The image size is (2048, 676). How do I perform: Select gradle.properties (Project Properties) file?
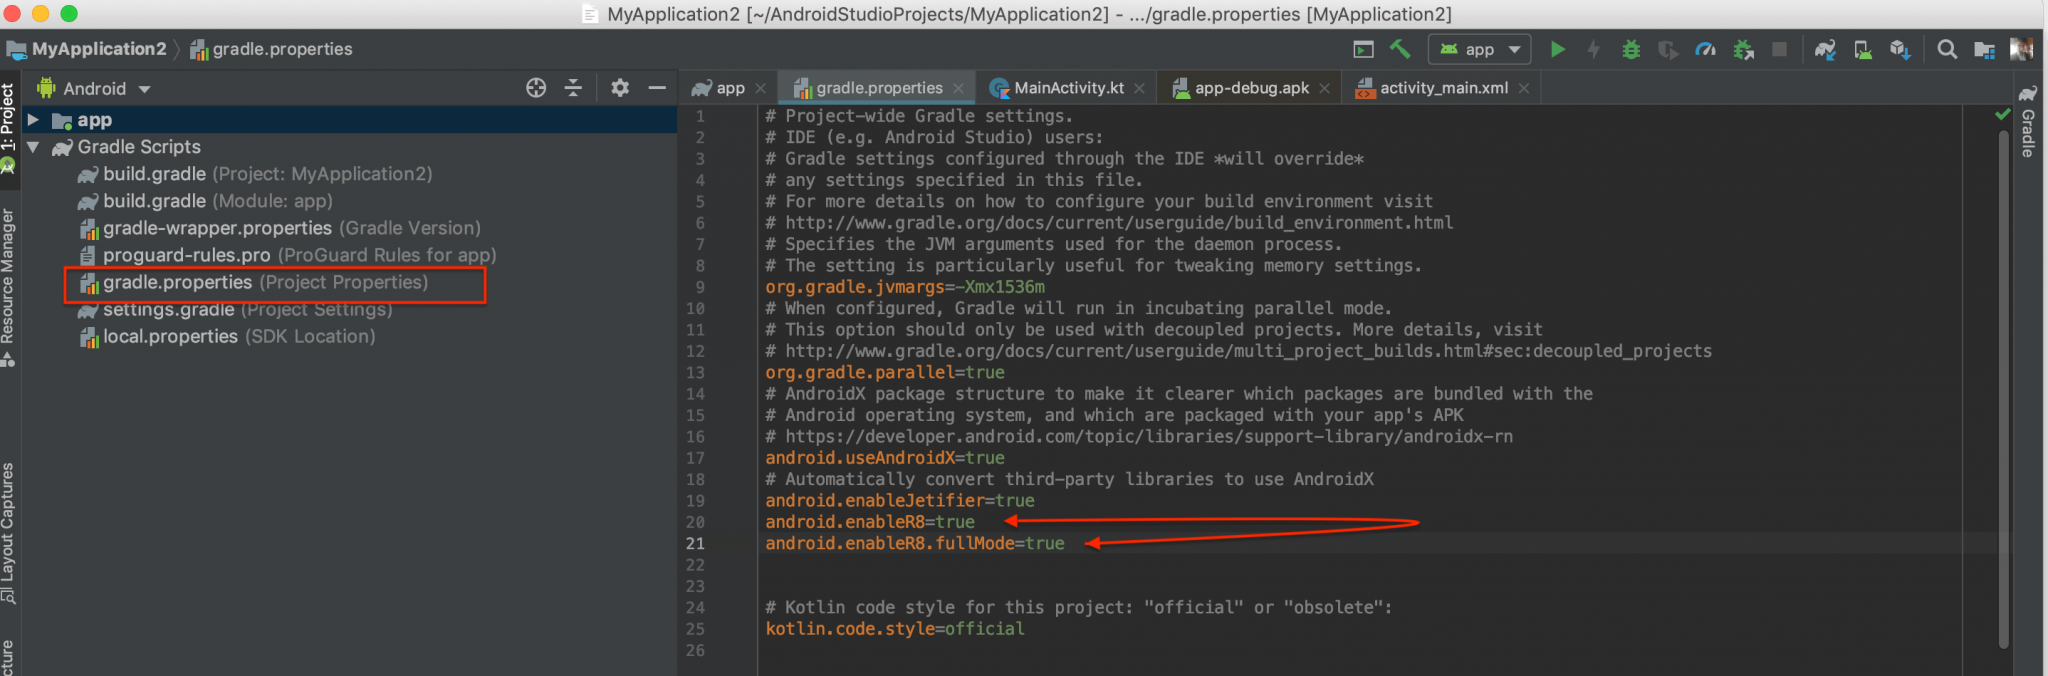(254, 282)
